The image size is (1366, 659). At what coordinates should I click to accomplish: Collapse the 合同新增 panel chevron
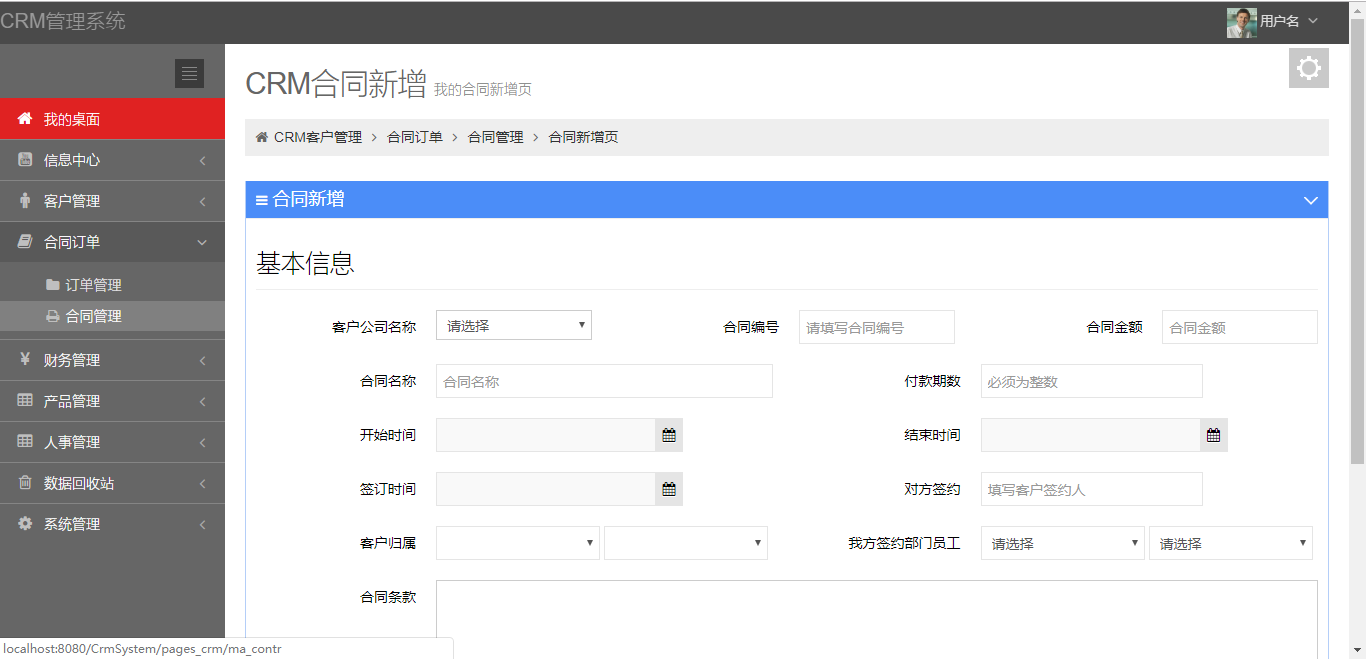click(x=1311, y=200)
